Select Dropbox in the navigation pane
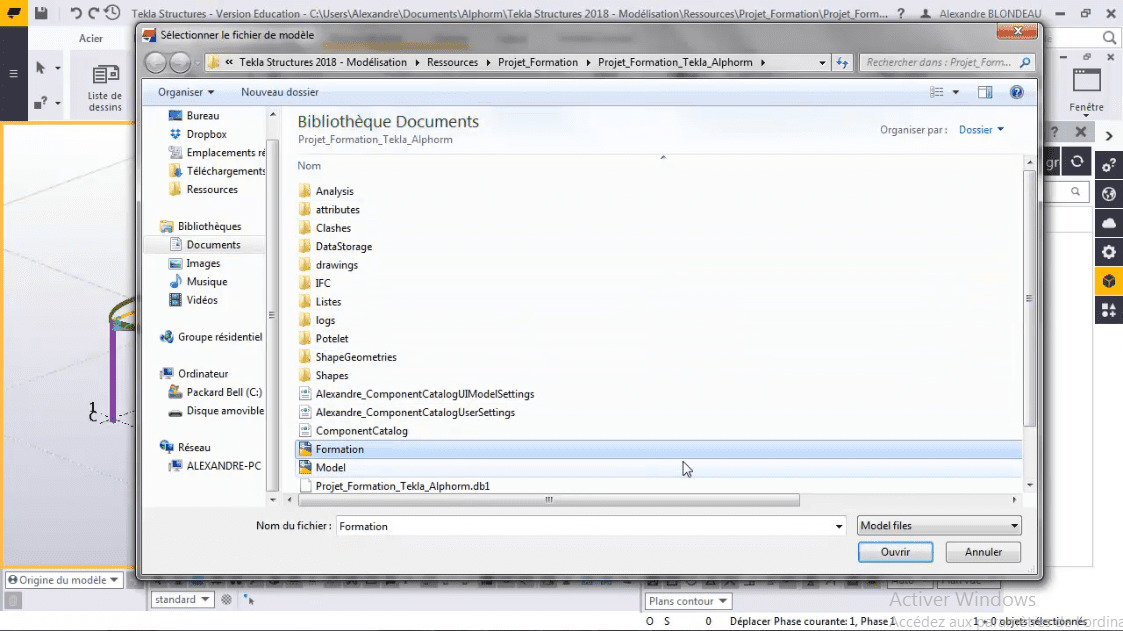Image resolution: width=1123 pixels, height=631 pixels. pos(206,134)
